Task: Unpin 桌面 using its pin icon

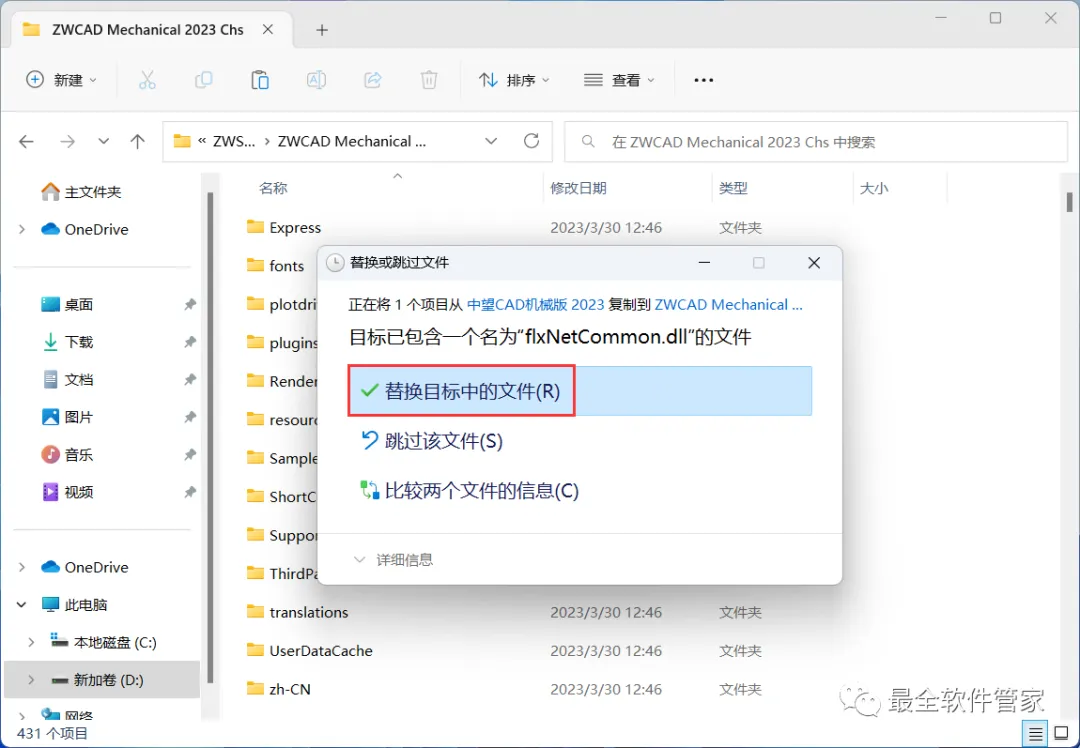Action: [x=190, y=304]
